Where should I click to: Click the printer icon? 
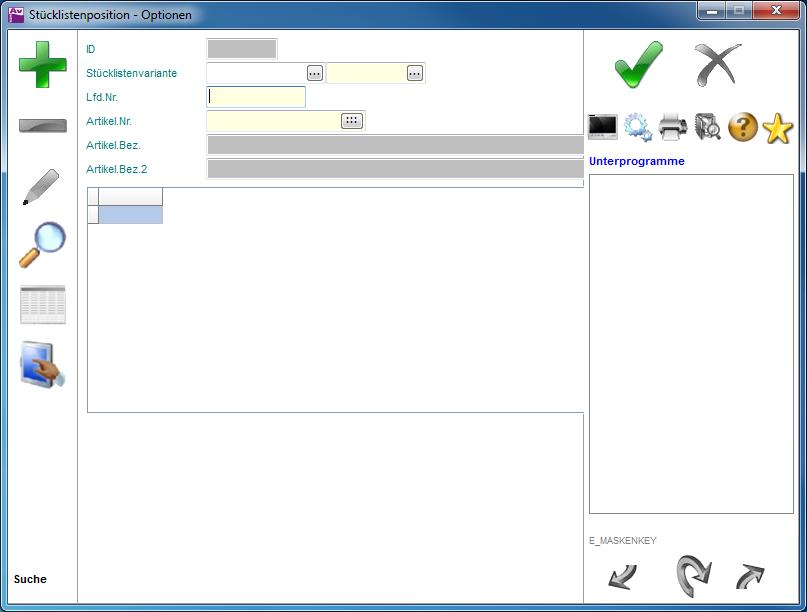(x=673, y=127)
